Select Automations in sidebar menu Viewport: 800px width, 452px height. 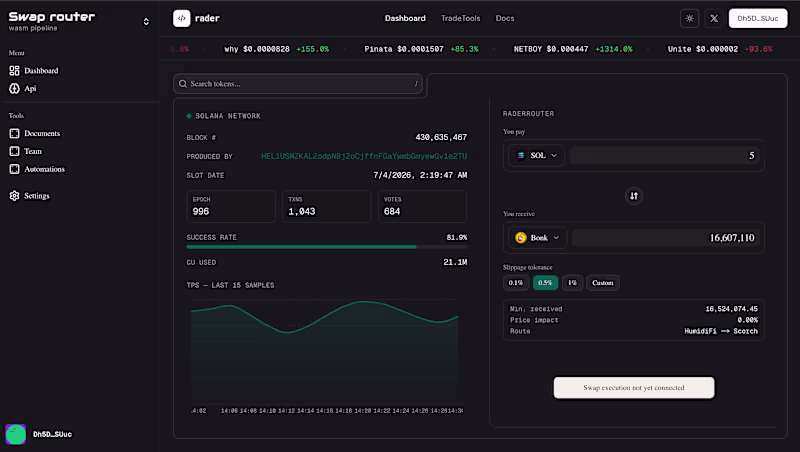pos(44,169)
